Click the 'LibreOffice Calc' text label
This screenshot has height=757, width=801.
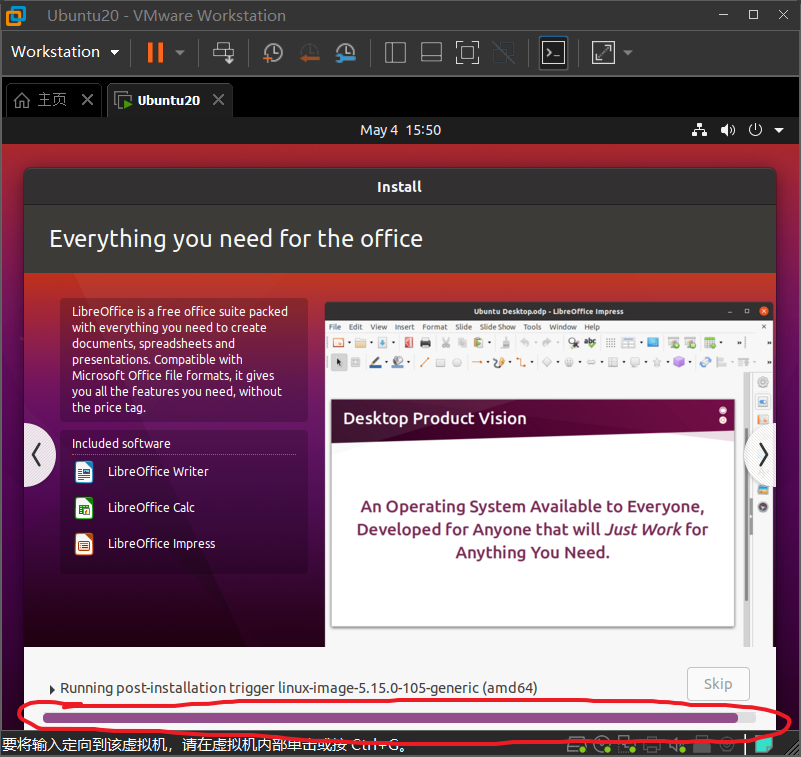click(151, 508)
